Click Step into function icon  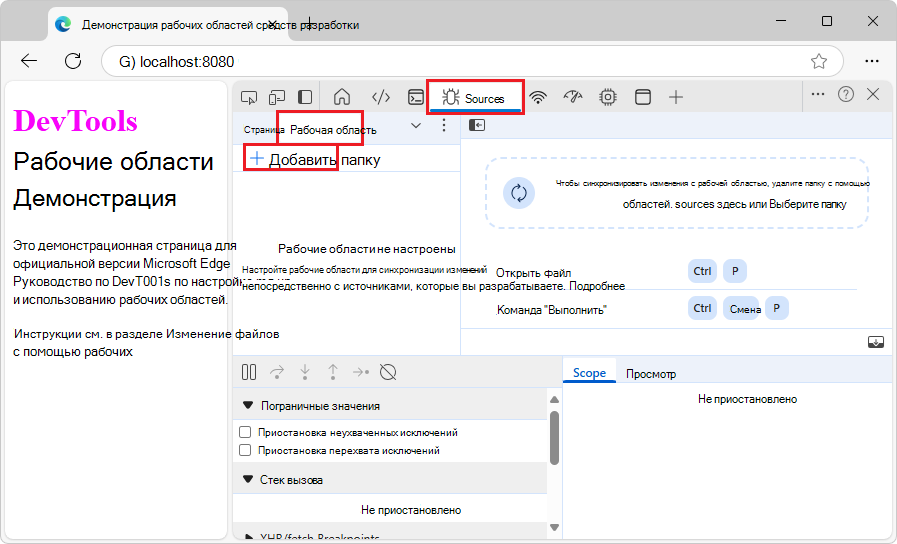(x=305, y=372)
